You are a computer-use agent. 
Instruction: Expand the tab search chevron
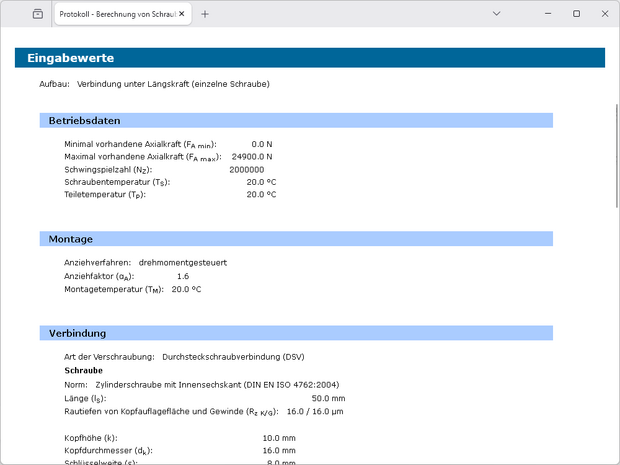[x=497, y=14]
